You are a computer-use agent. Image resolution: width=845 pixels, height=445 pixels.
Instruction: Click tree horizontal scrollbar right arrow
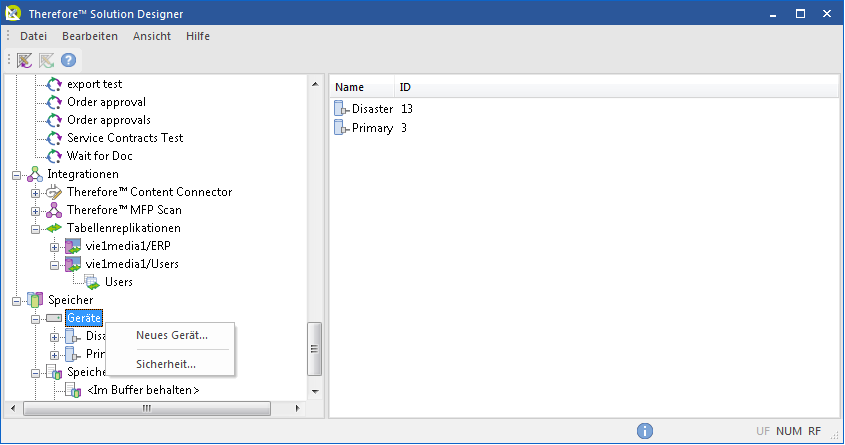point(297,408)
